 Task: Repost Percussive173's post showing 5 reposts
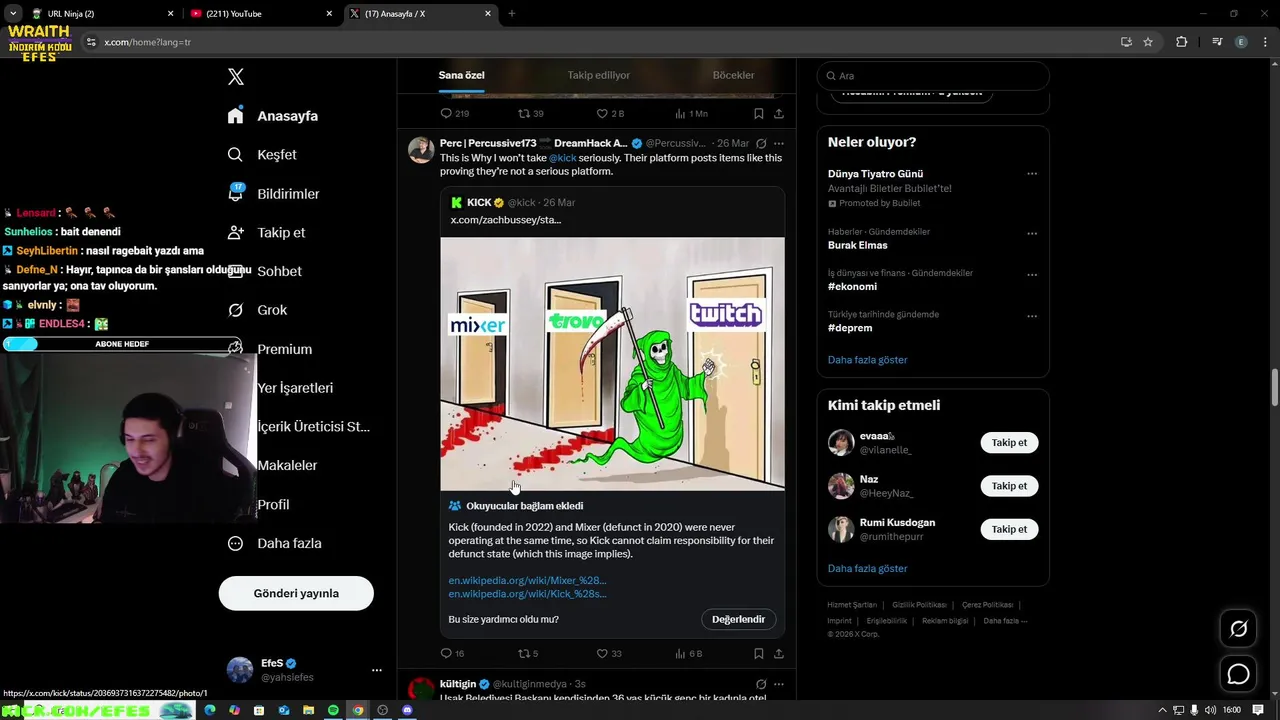[x=527, y=653]
